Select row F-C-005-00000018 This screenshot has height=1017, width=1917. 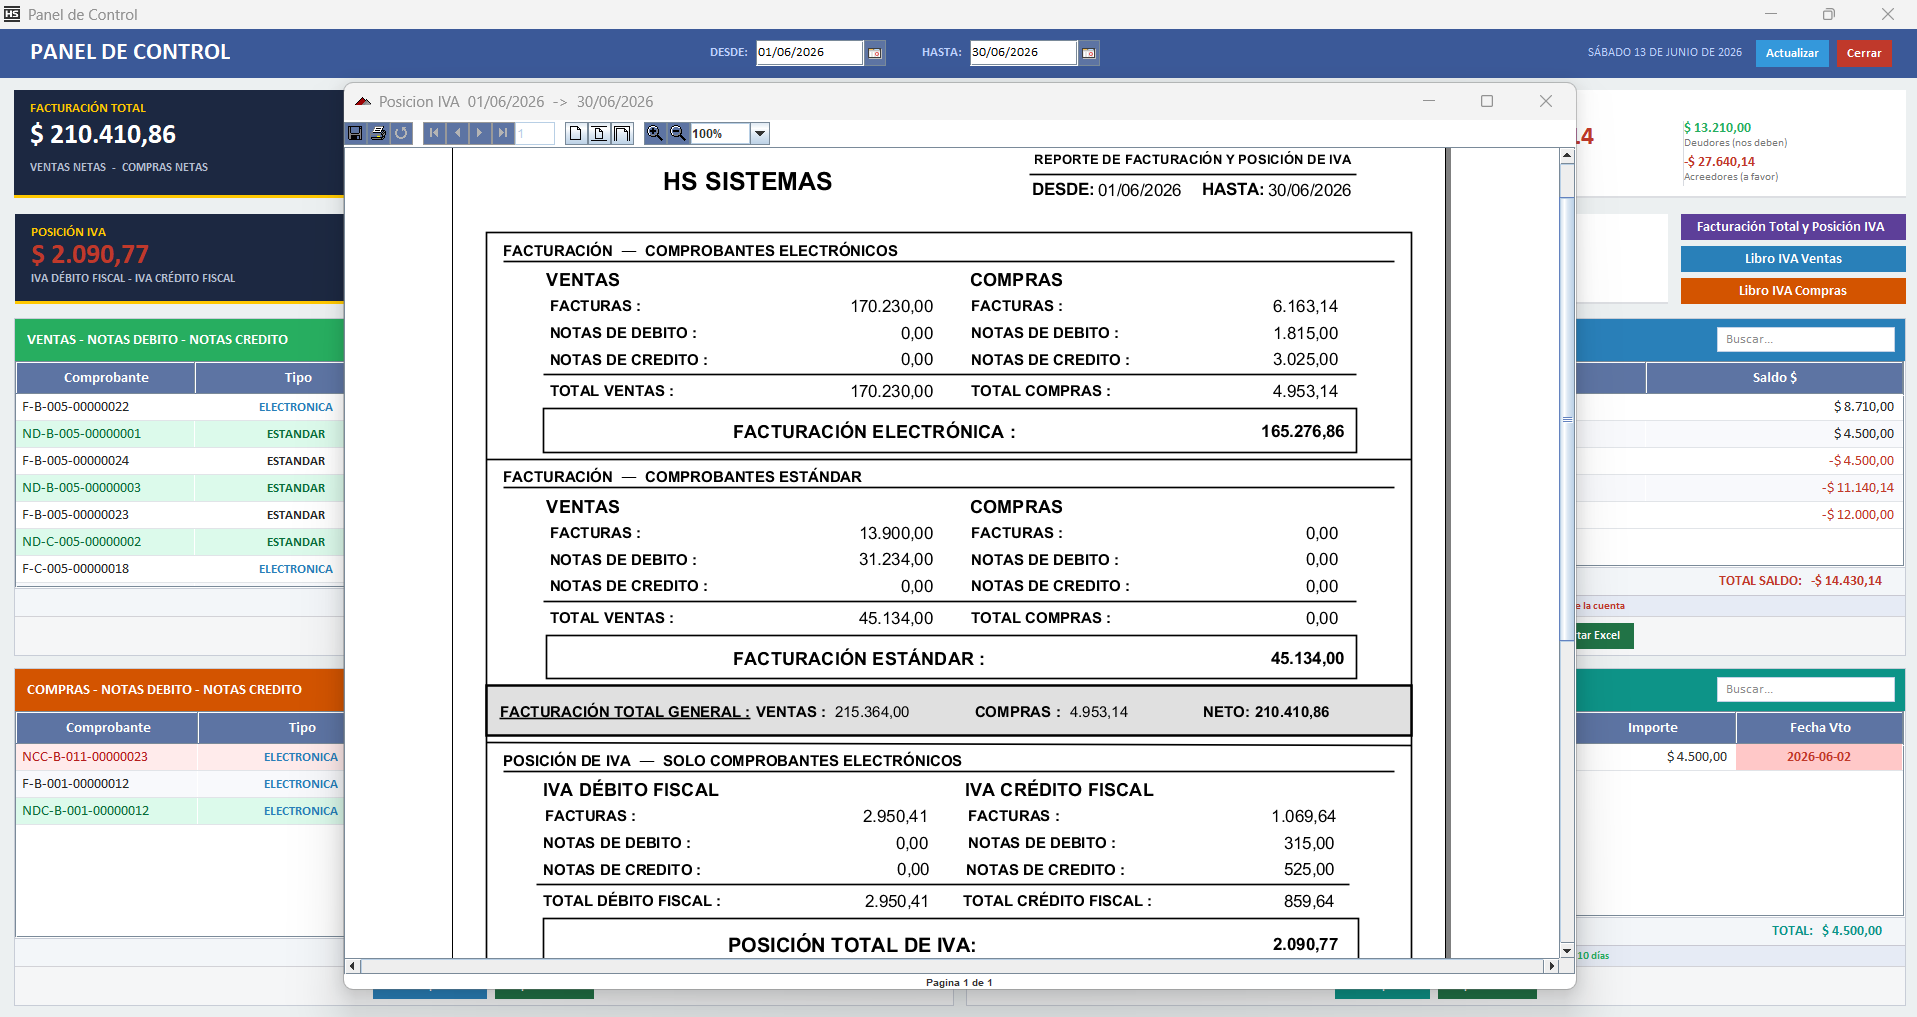(180, 569)
